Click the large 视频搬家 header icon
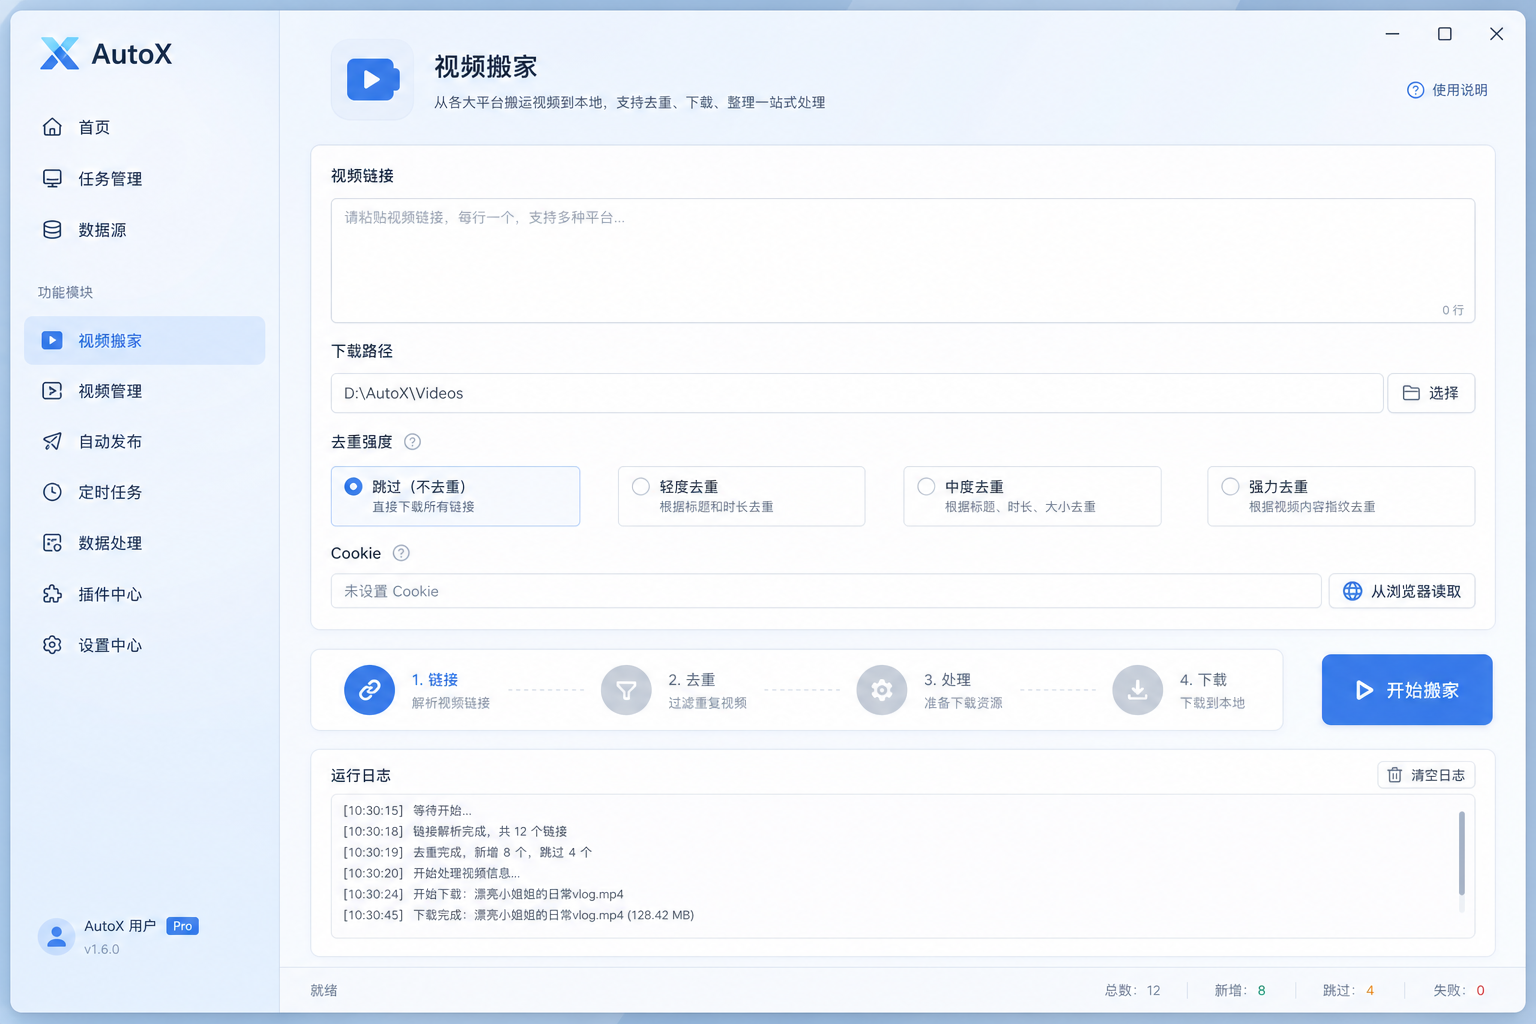Viewport: 1536px width, 1024px height. point(372,80)
